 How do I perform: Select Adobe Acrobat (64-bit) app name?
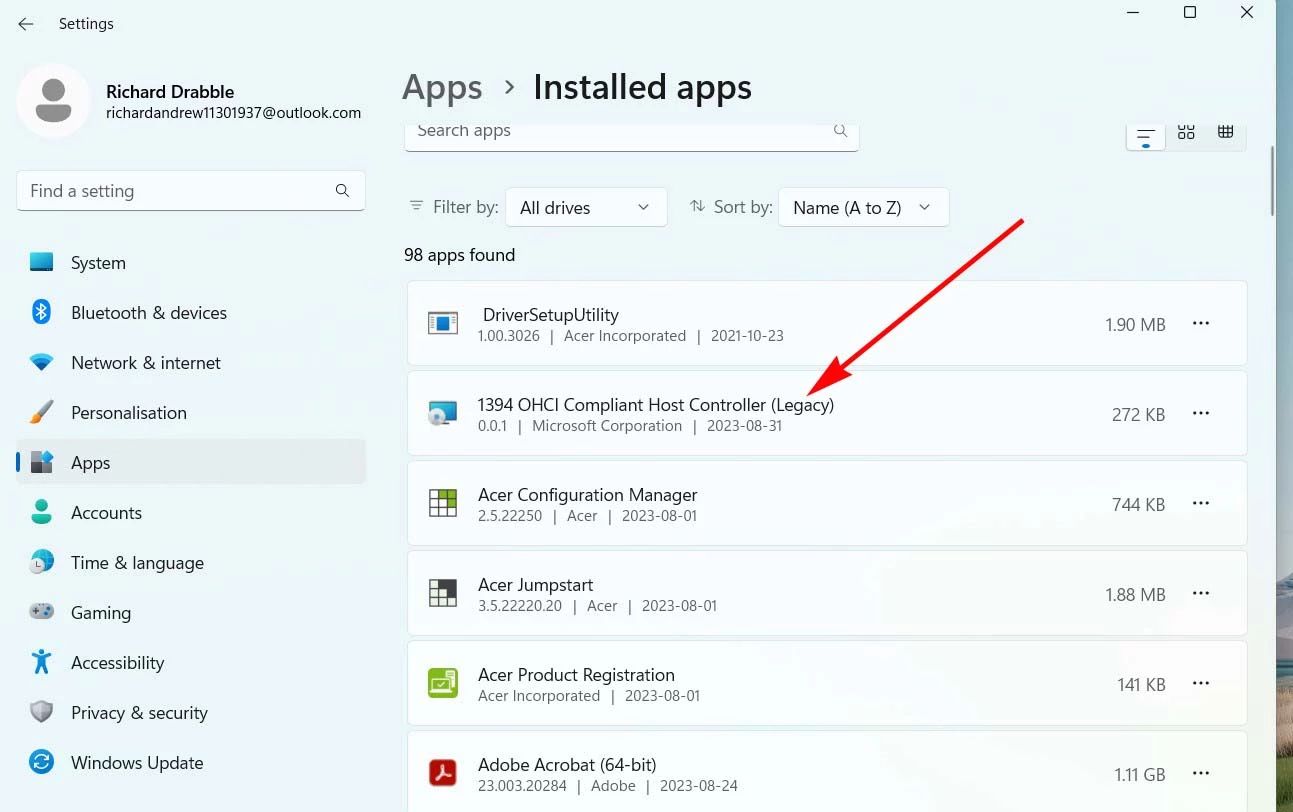tap(567, 765)
